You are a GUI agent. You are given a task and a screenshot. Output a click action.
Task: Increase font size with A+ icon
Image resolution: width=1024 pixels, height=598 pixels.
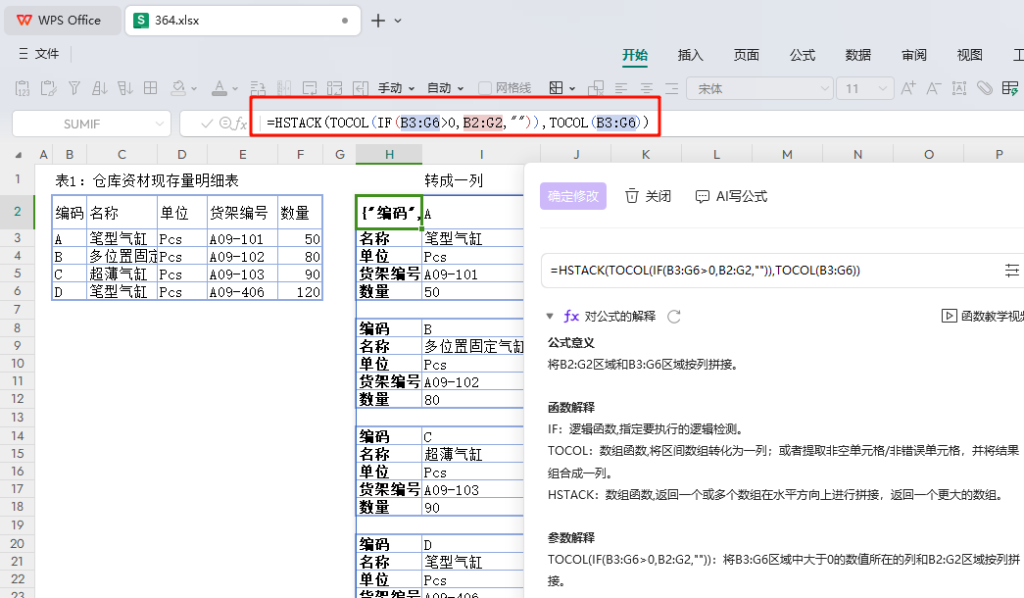pos(908,88)
